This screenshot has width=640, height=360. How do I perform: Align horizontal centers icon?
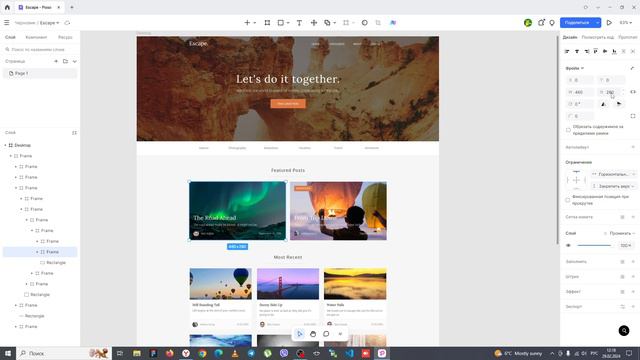point(577,51)
